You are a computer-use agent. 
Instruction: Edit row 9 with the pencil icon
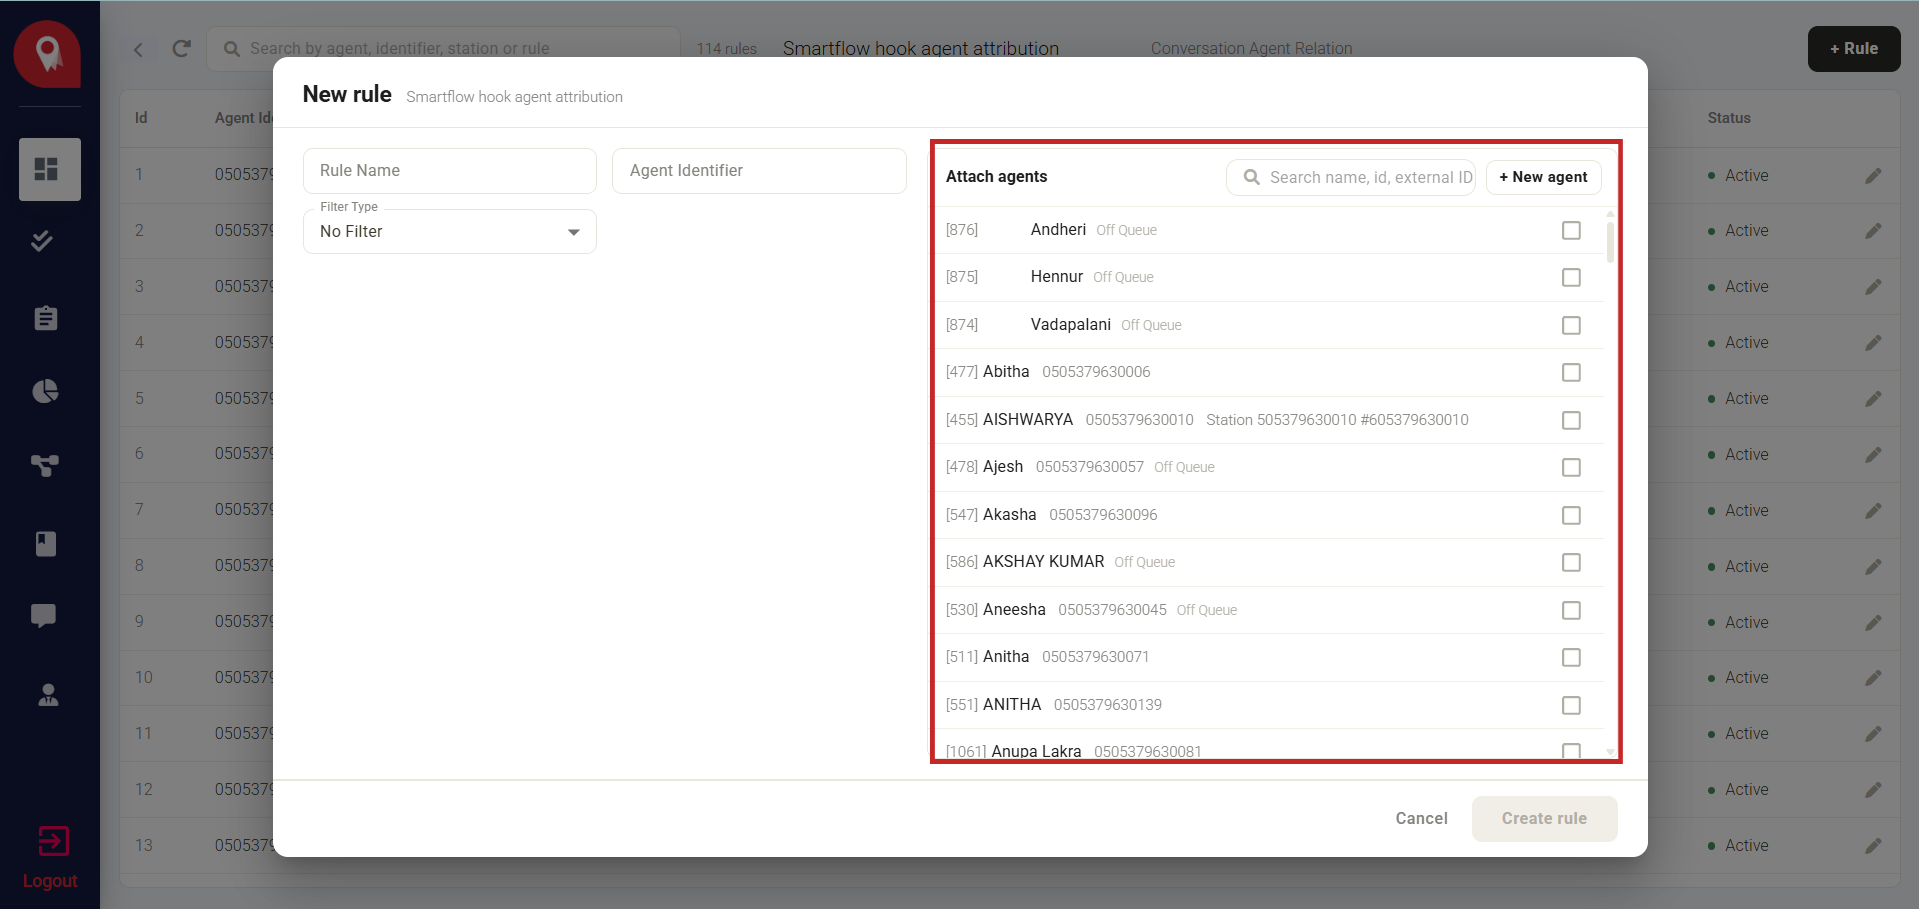pos(1873,622)
